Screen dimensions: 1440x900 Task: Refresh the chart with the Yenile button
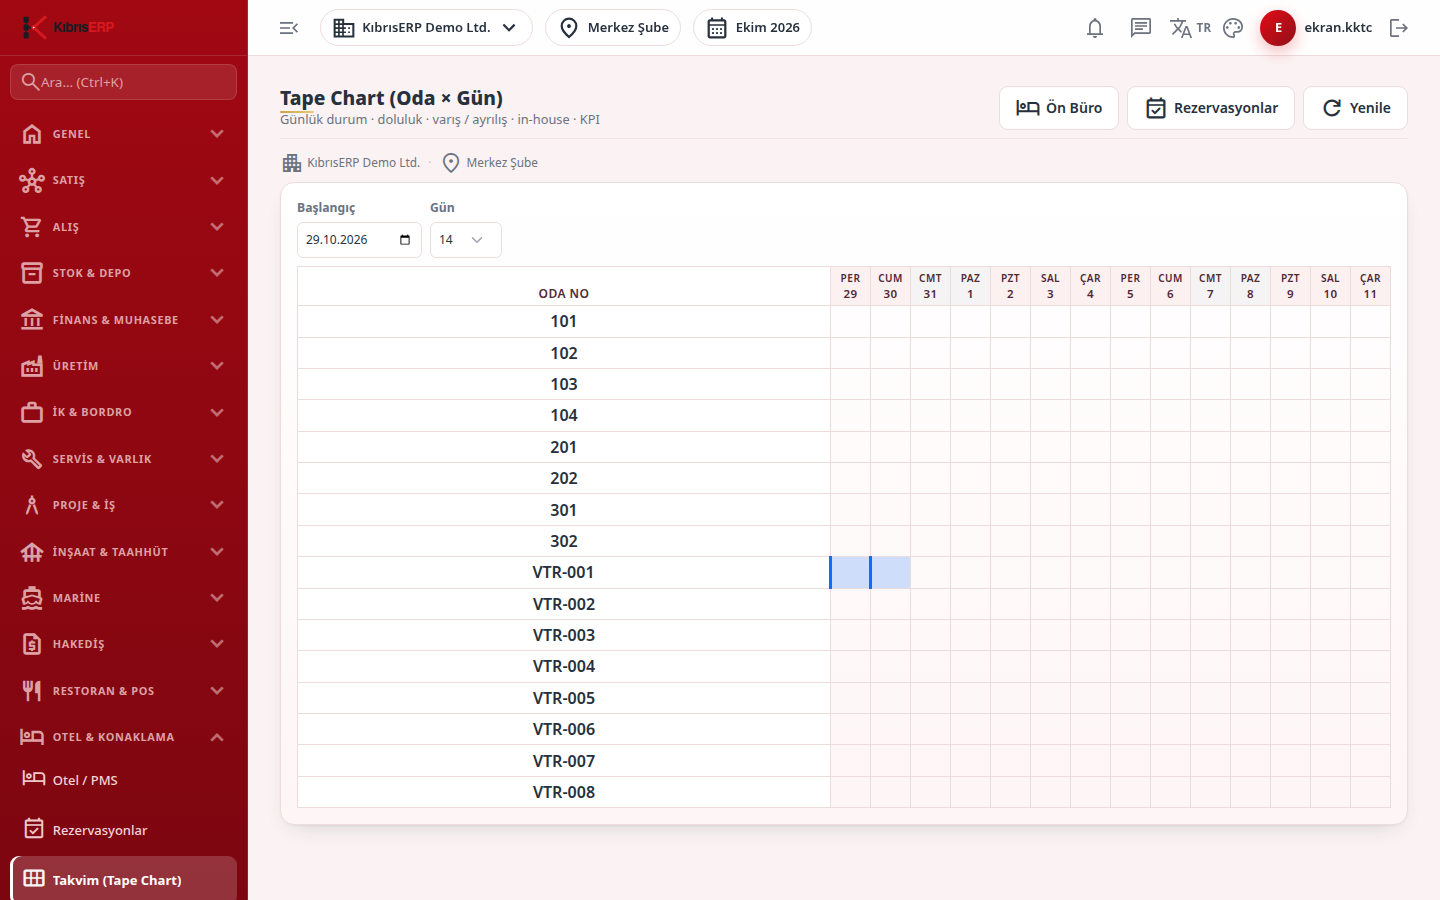(x=1355, y=108)
